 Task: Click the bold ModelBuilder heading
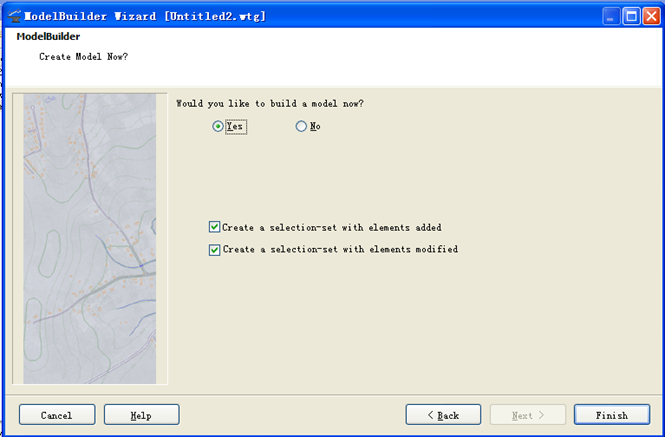tap(49, 37)
